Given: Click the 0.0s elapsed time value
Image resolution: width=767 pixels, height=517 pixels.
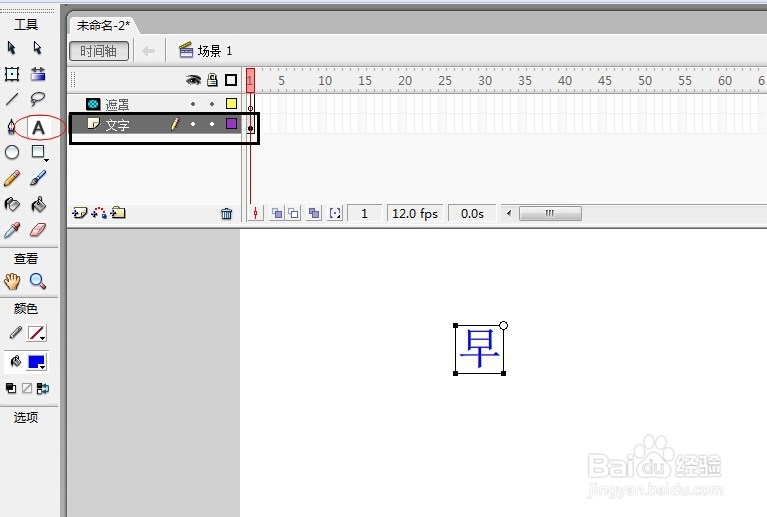Looking at the screenshot, I should pyautogui.click(x=472, y=214).
